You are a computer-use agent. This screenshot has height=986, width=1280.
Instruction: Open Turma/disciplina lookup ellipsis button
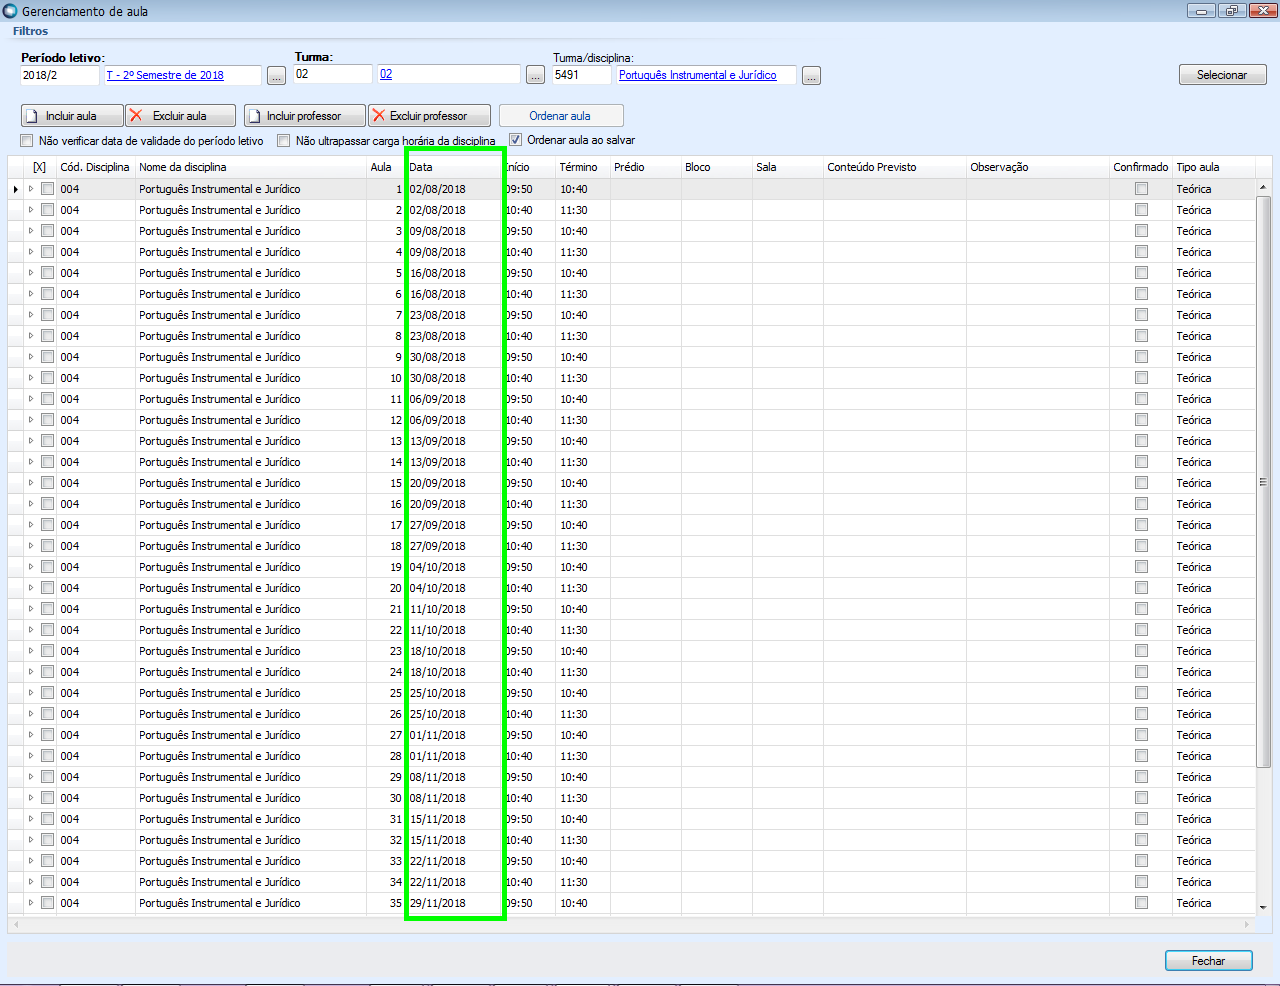pos(811,76)
